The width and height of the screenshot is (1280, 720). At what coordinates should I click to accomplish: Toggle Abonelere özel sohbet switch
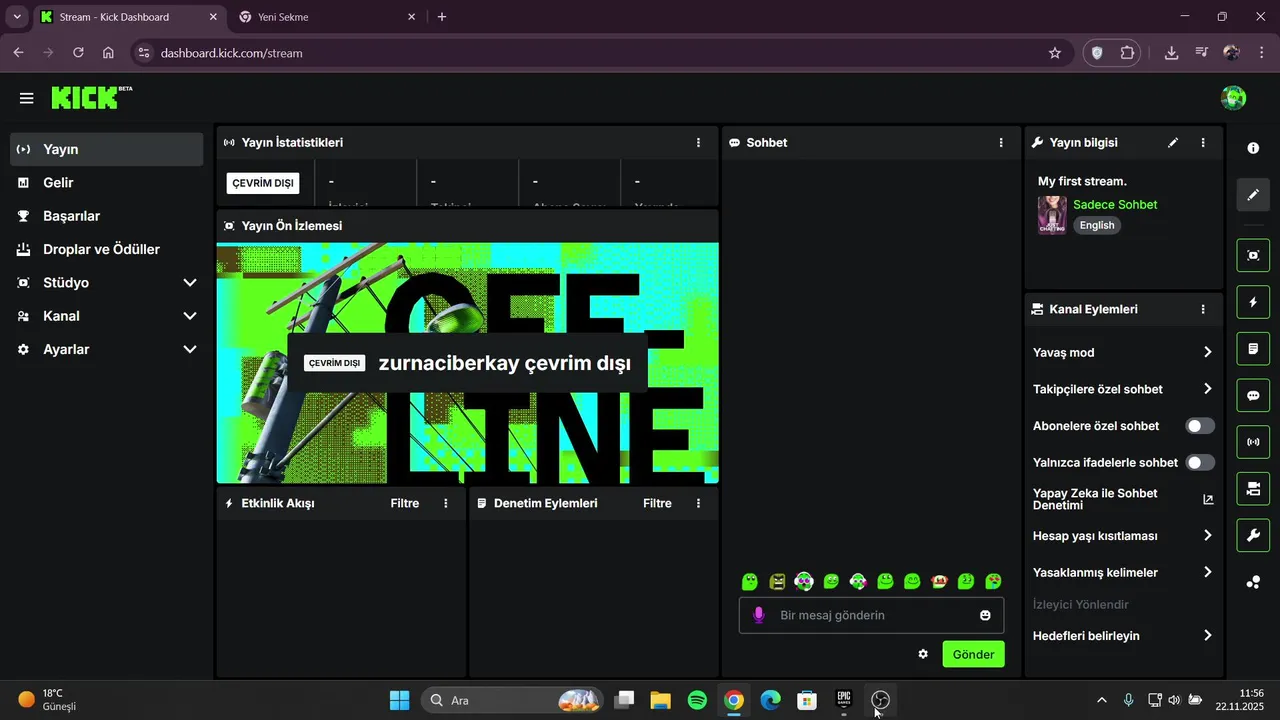coord(1200,426)
